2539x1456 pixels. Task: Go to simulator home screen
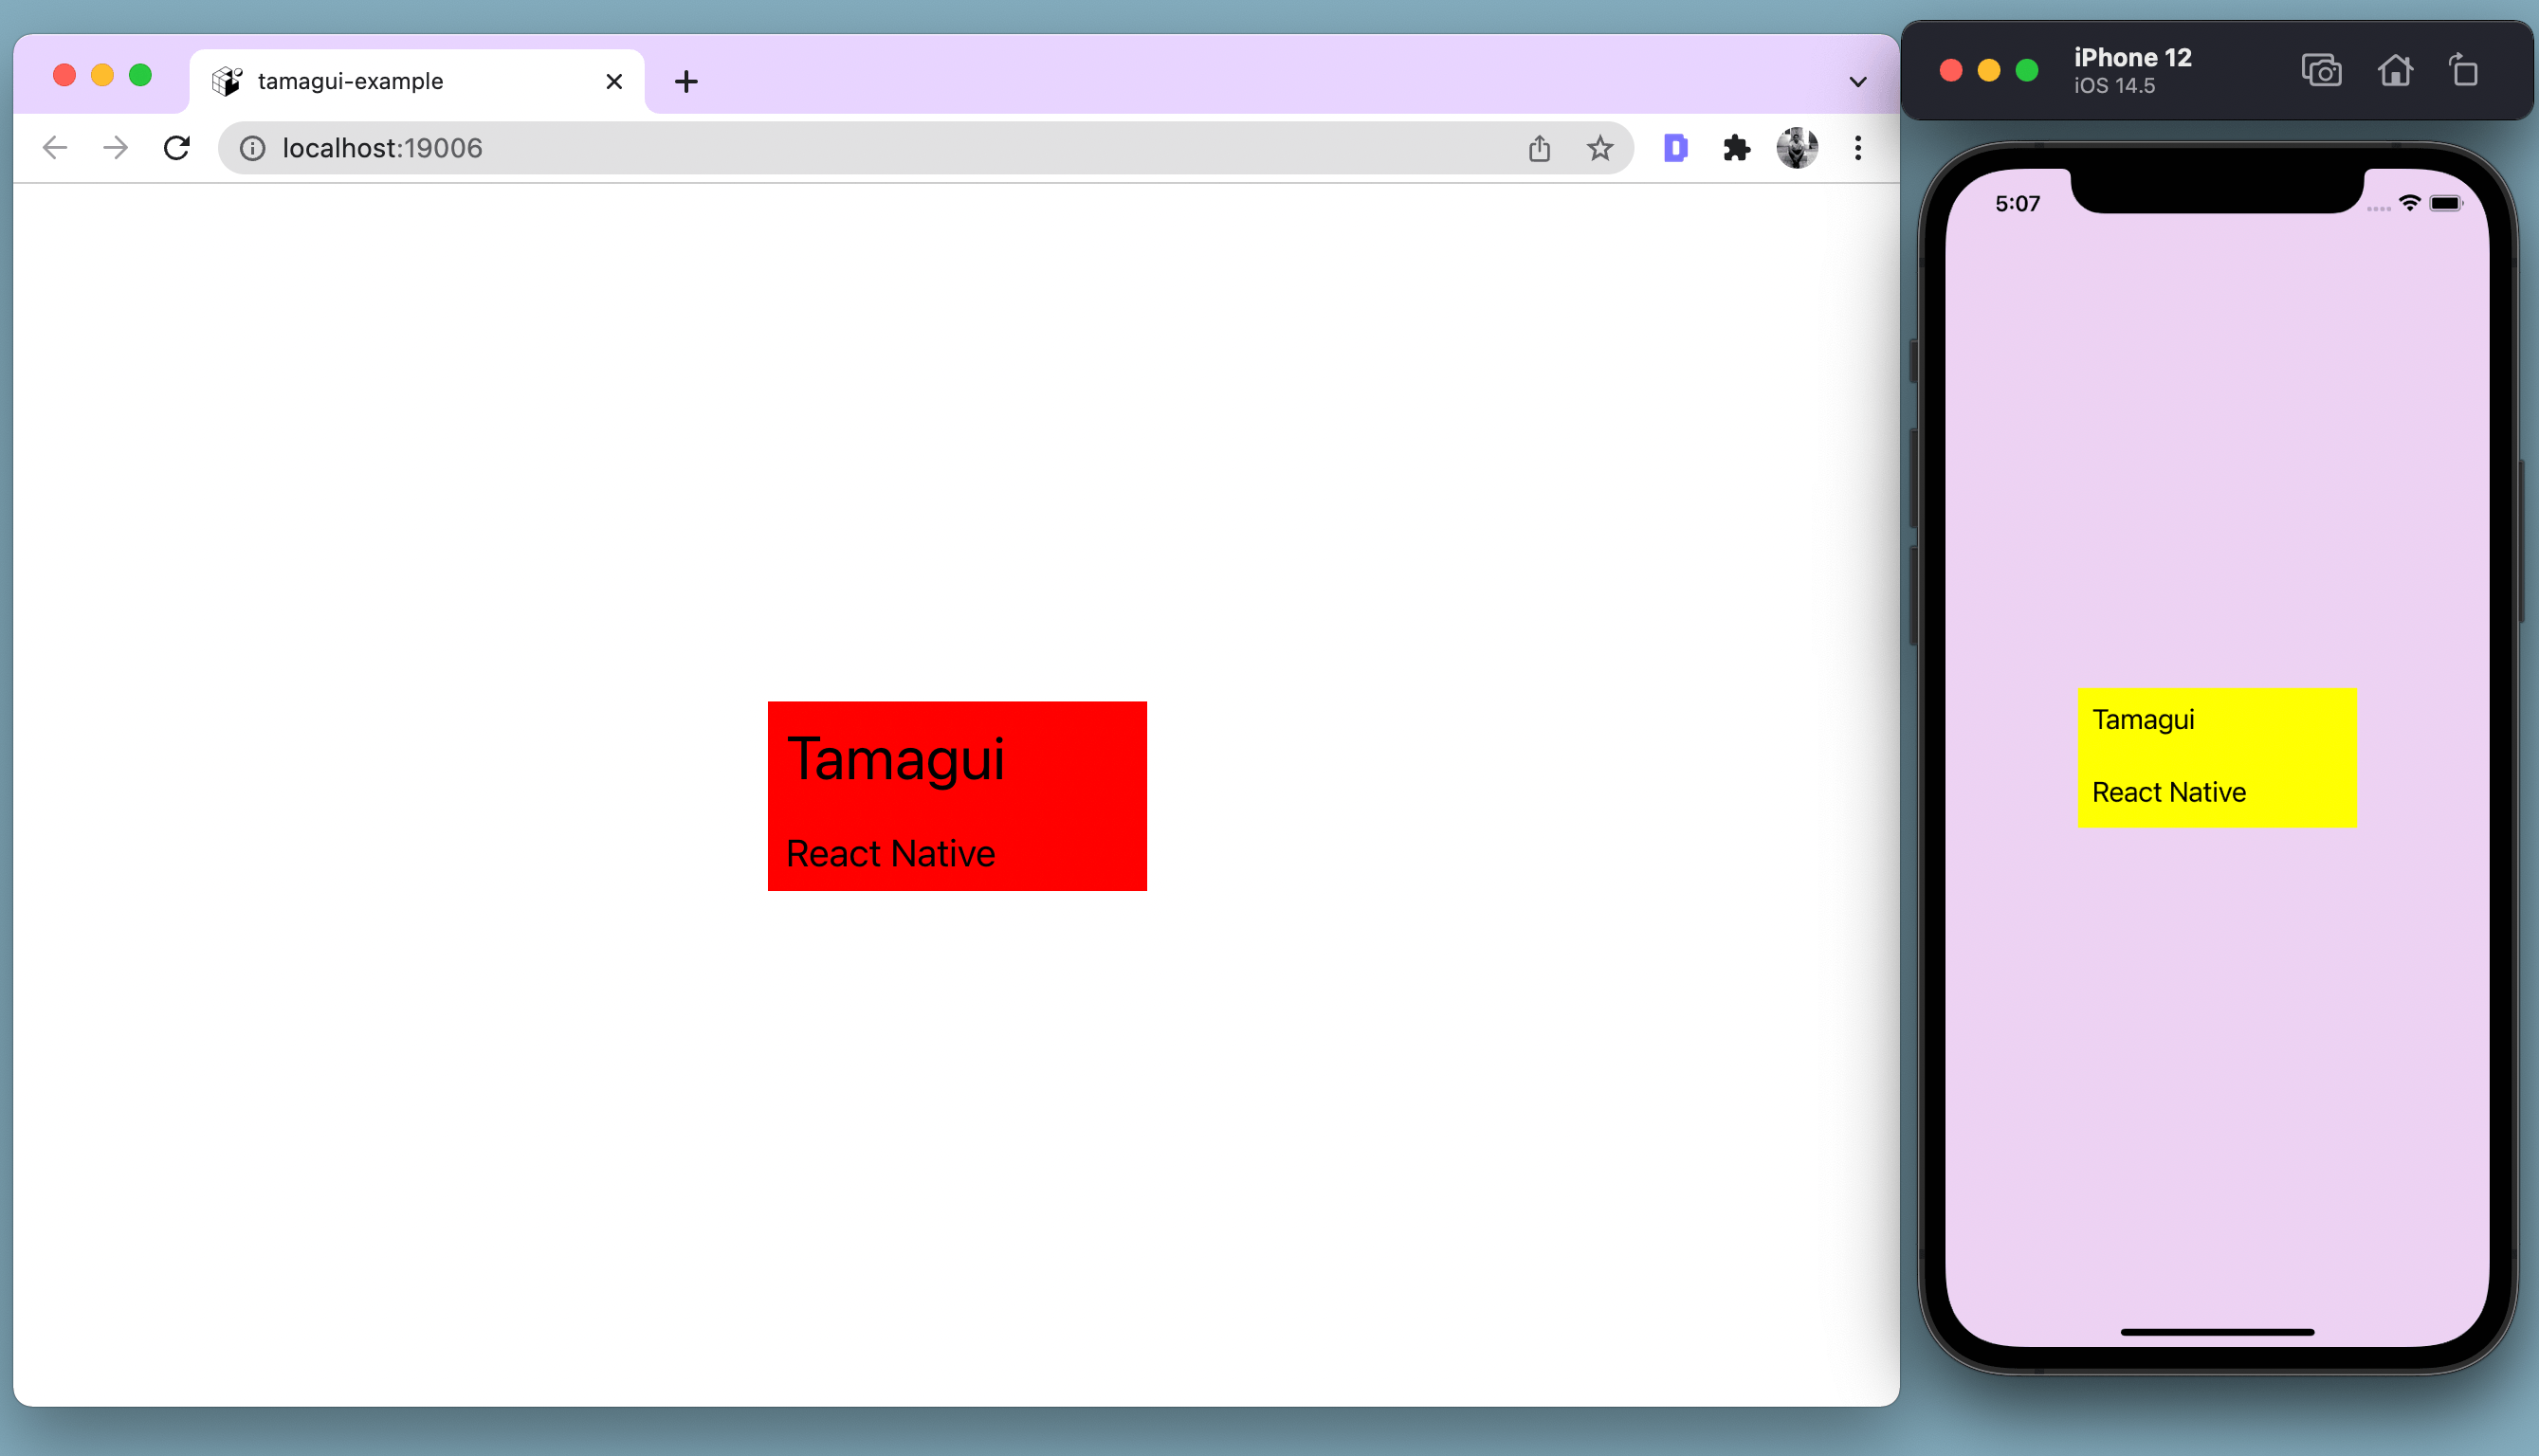click(x=2395, y=70)
